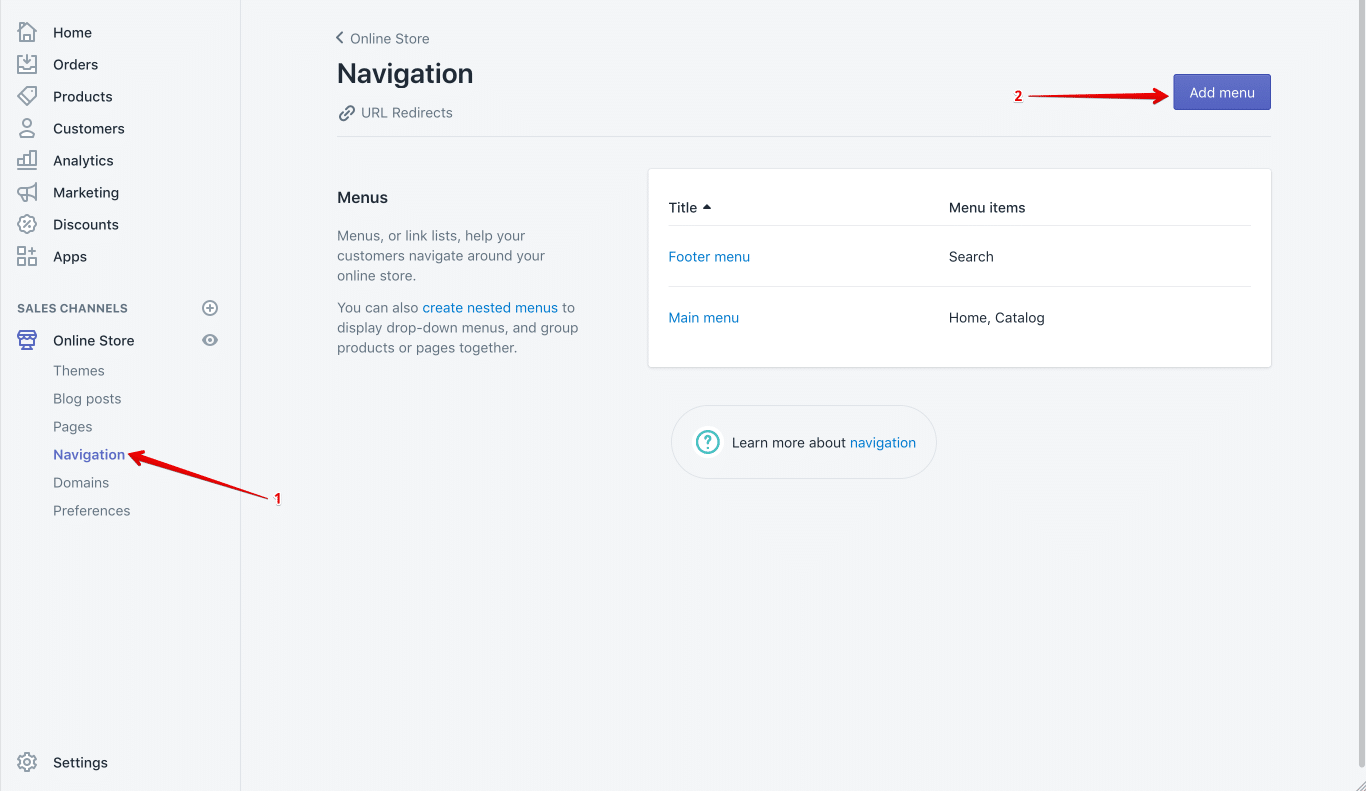Click the URL Redirects link icon
Viewport: 1366px width, 791px height.
coord(346,112)
